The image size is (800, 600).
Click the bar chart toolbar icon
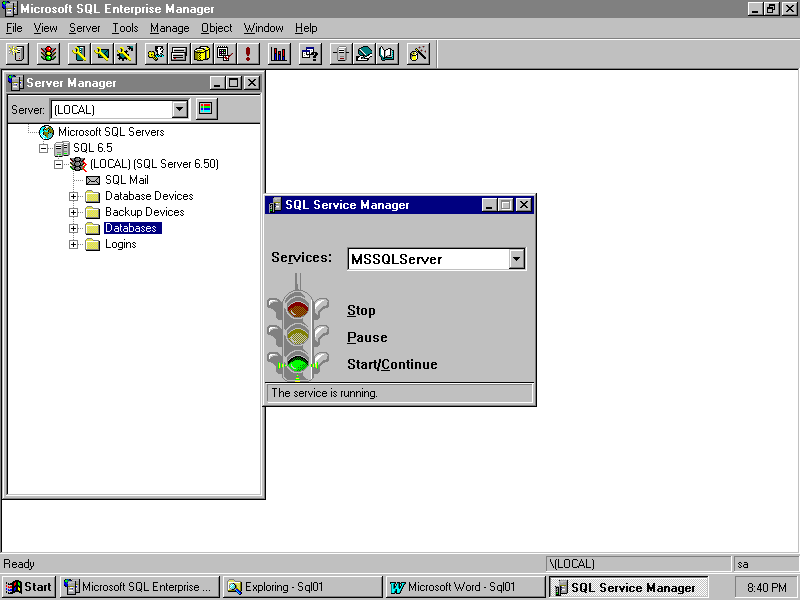click(279, 54)
